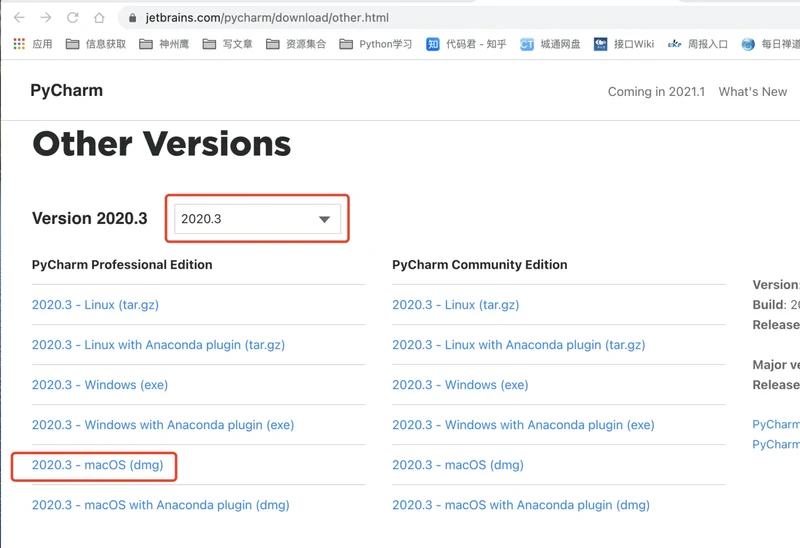
Task: Open the Python学习 bookmark folder
Action: pos(376,44)
